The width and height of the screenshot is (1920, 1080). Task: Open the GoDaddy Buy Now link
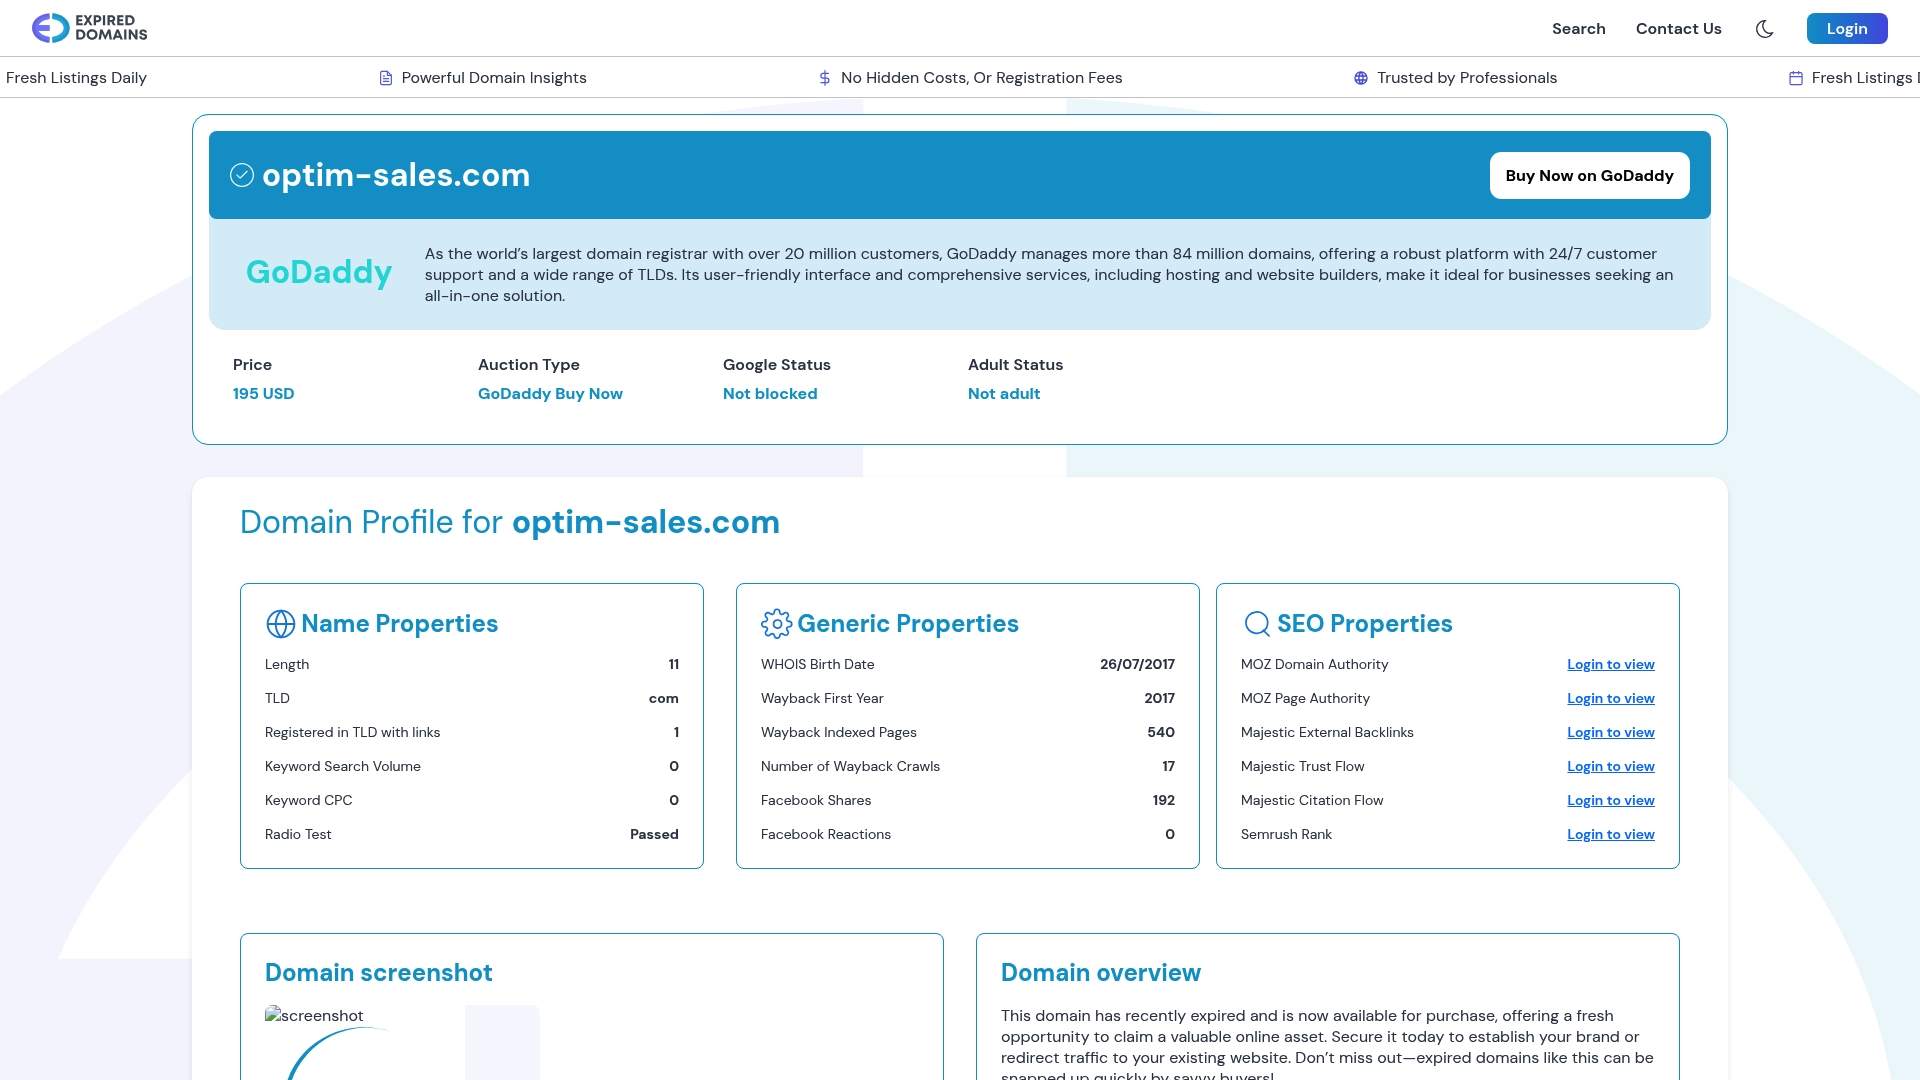(x=550, y=393)
